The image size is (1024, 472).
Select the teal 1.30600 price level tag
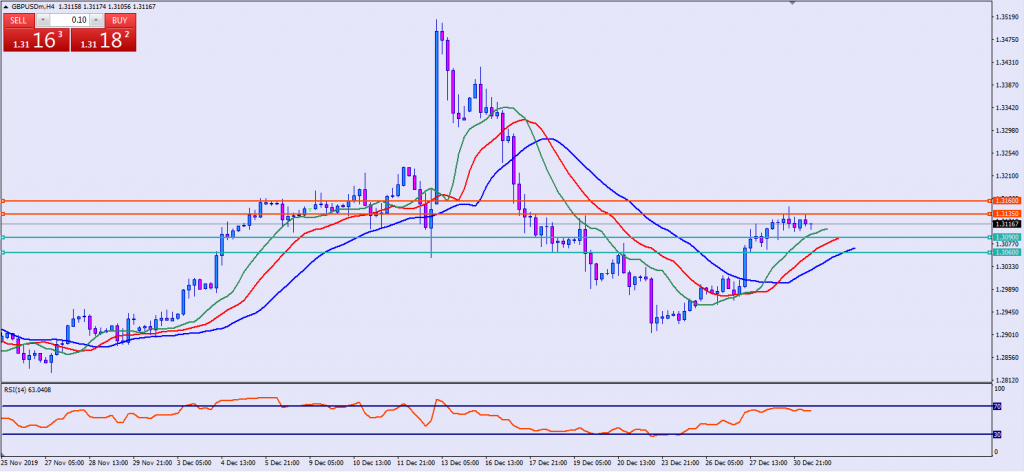coord(1004,252)
